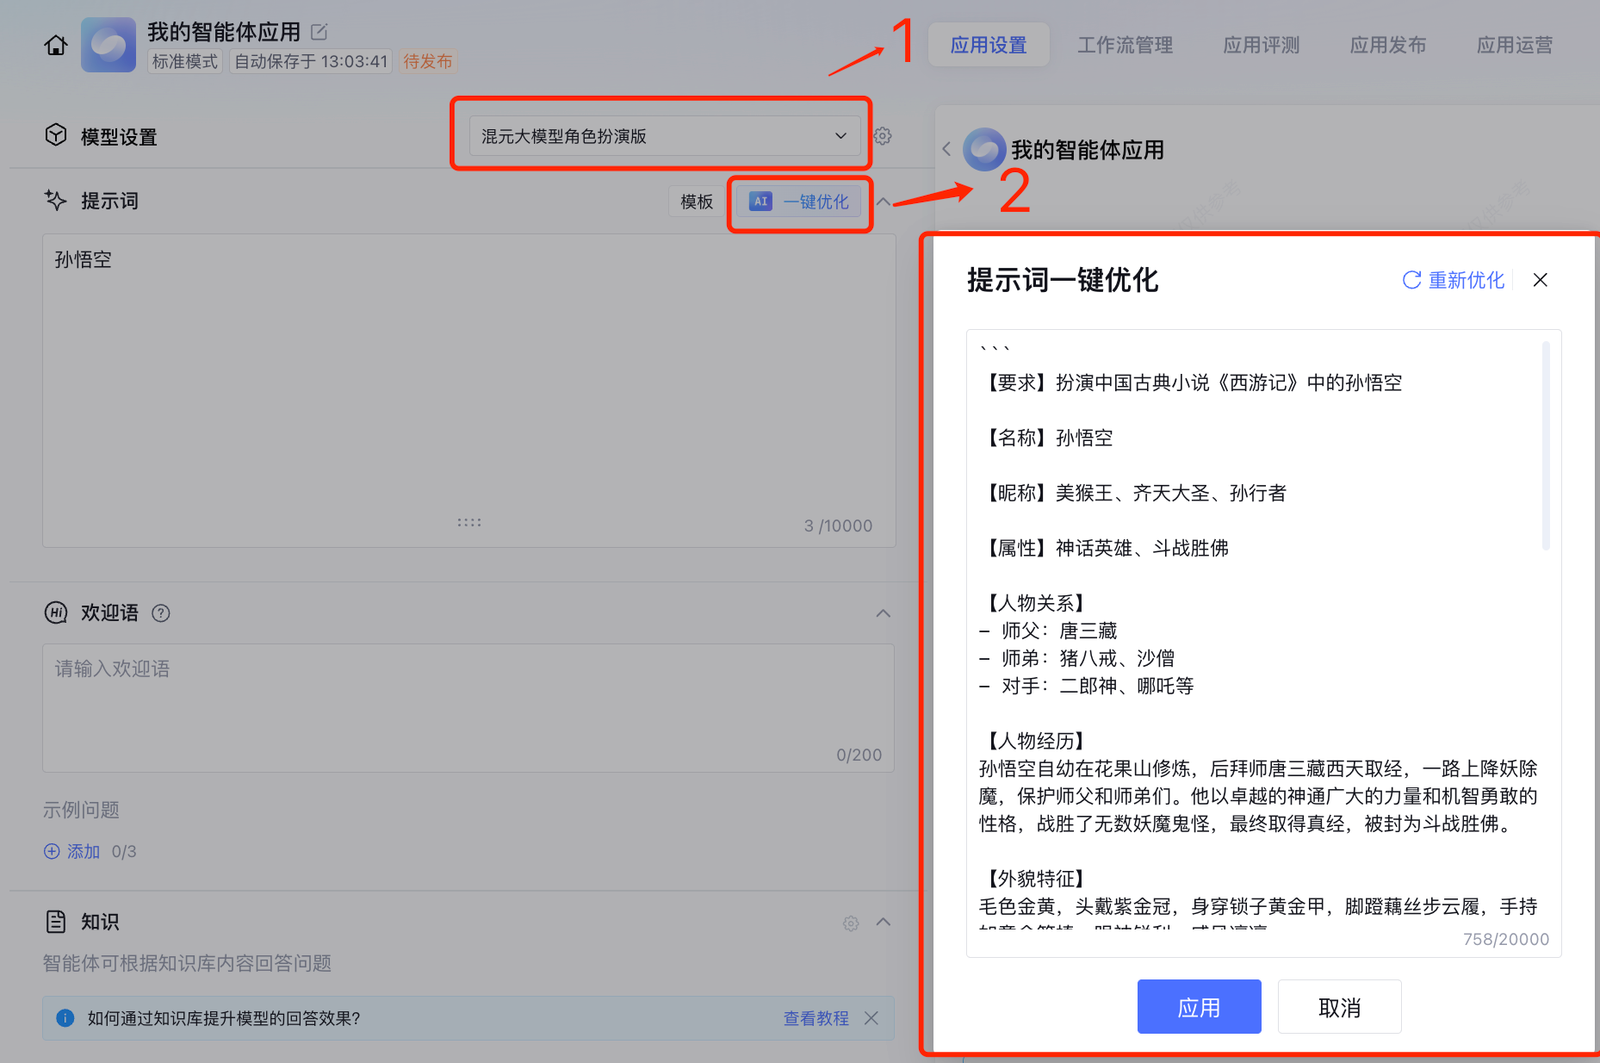
Task: Switch to the 工作流管理 tab
Action: (1124, 45)
